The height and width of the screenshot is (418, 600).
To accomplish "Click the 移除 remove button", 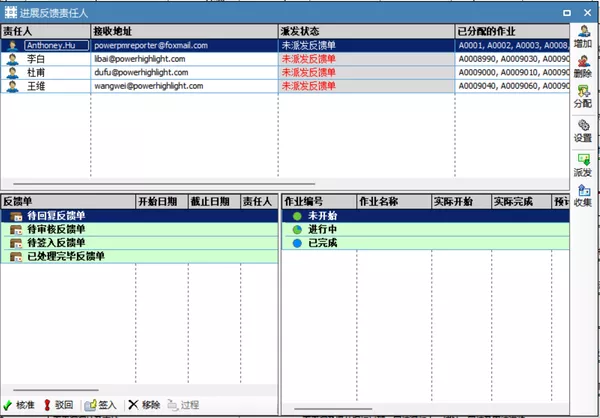I will [144, 405].
